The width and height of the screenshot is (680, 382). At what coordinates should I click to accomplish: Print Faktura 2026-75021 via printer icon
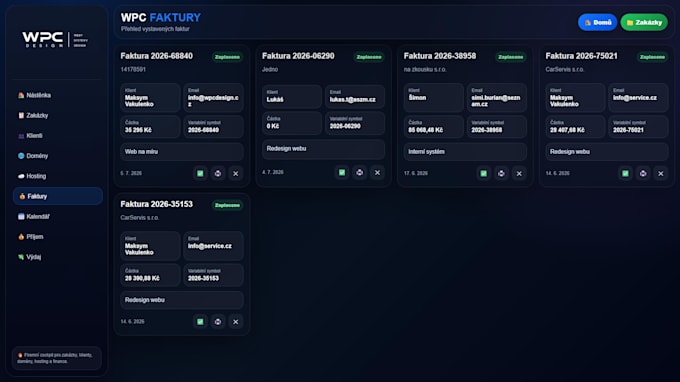(x=643, y=173)
